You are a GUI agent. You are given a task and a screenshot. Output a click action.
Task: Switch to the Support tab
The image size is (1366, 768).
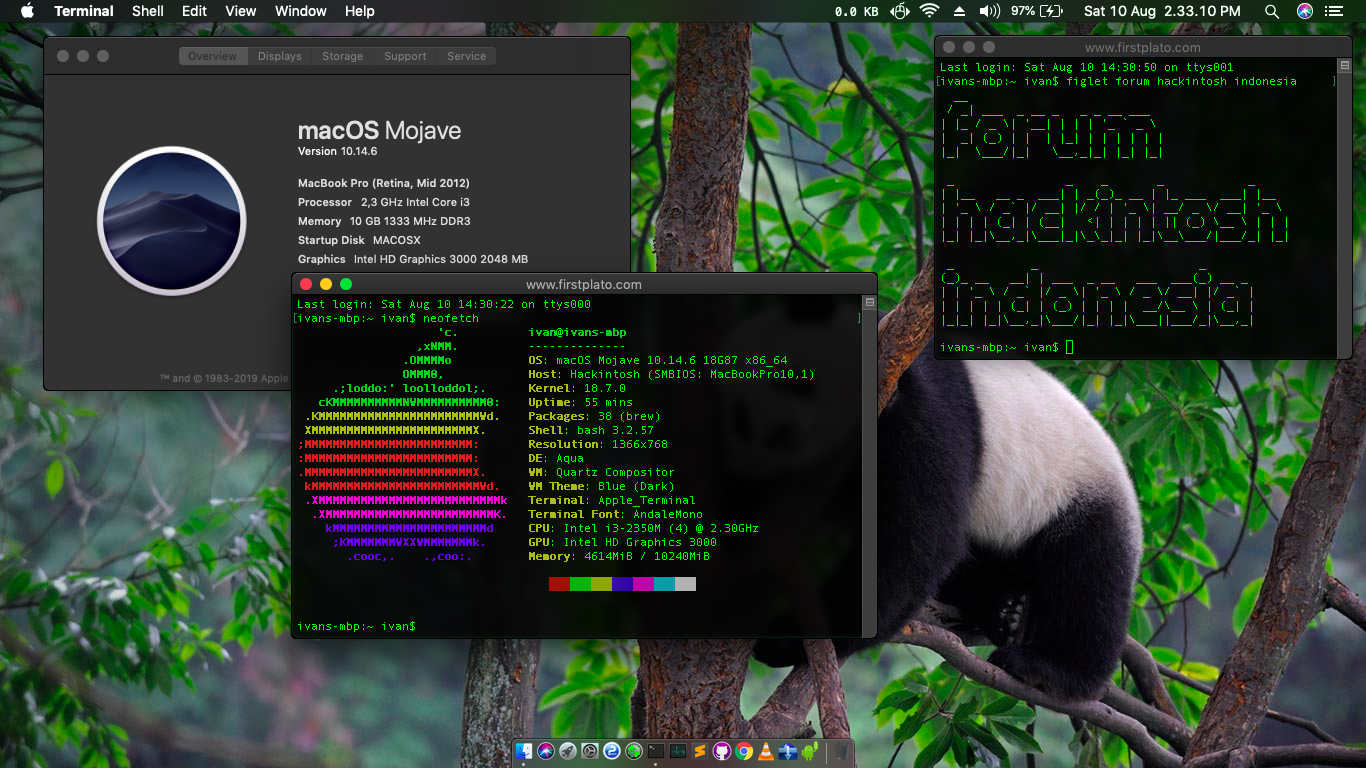[x=405, y=56]
